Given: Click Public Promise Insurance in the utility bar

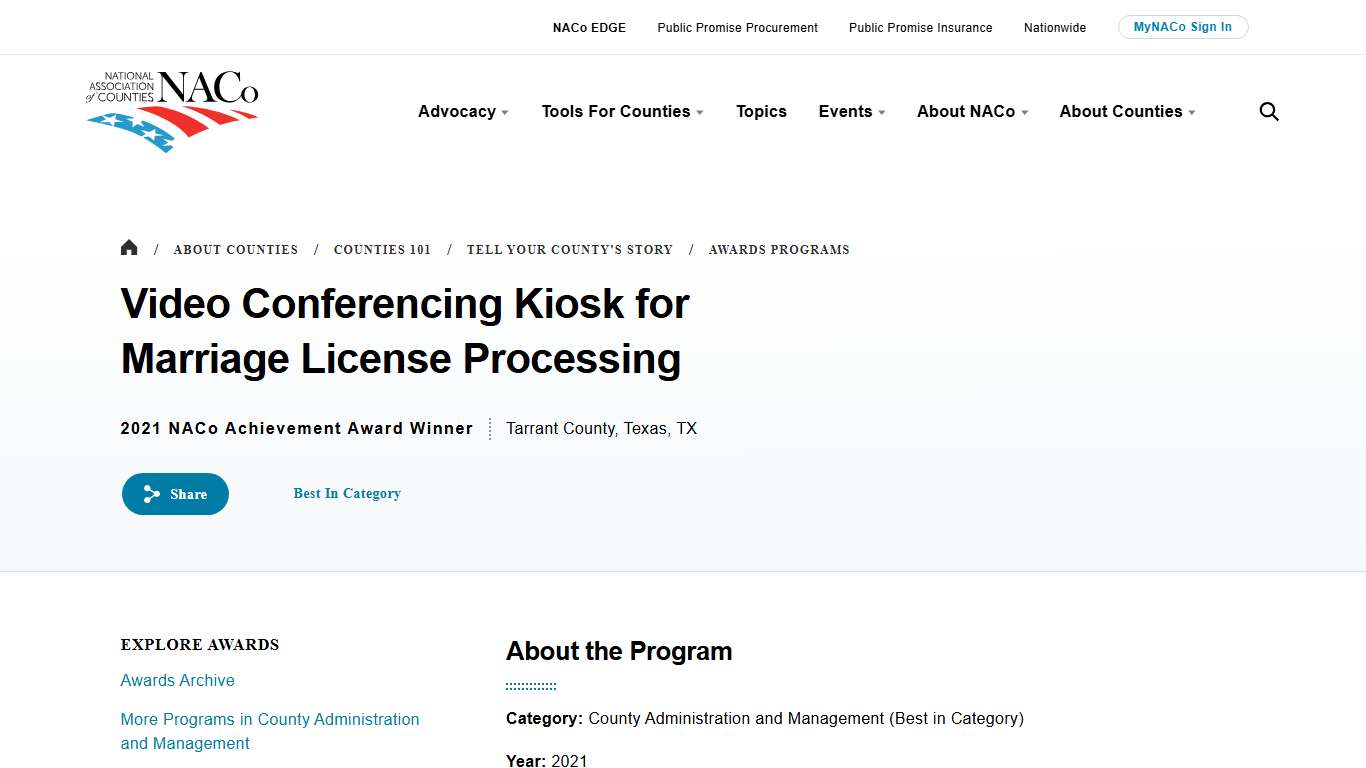Looking at the screenshot, I should (920, 27).
